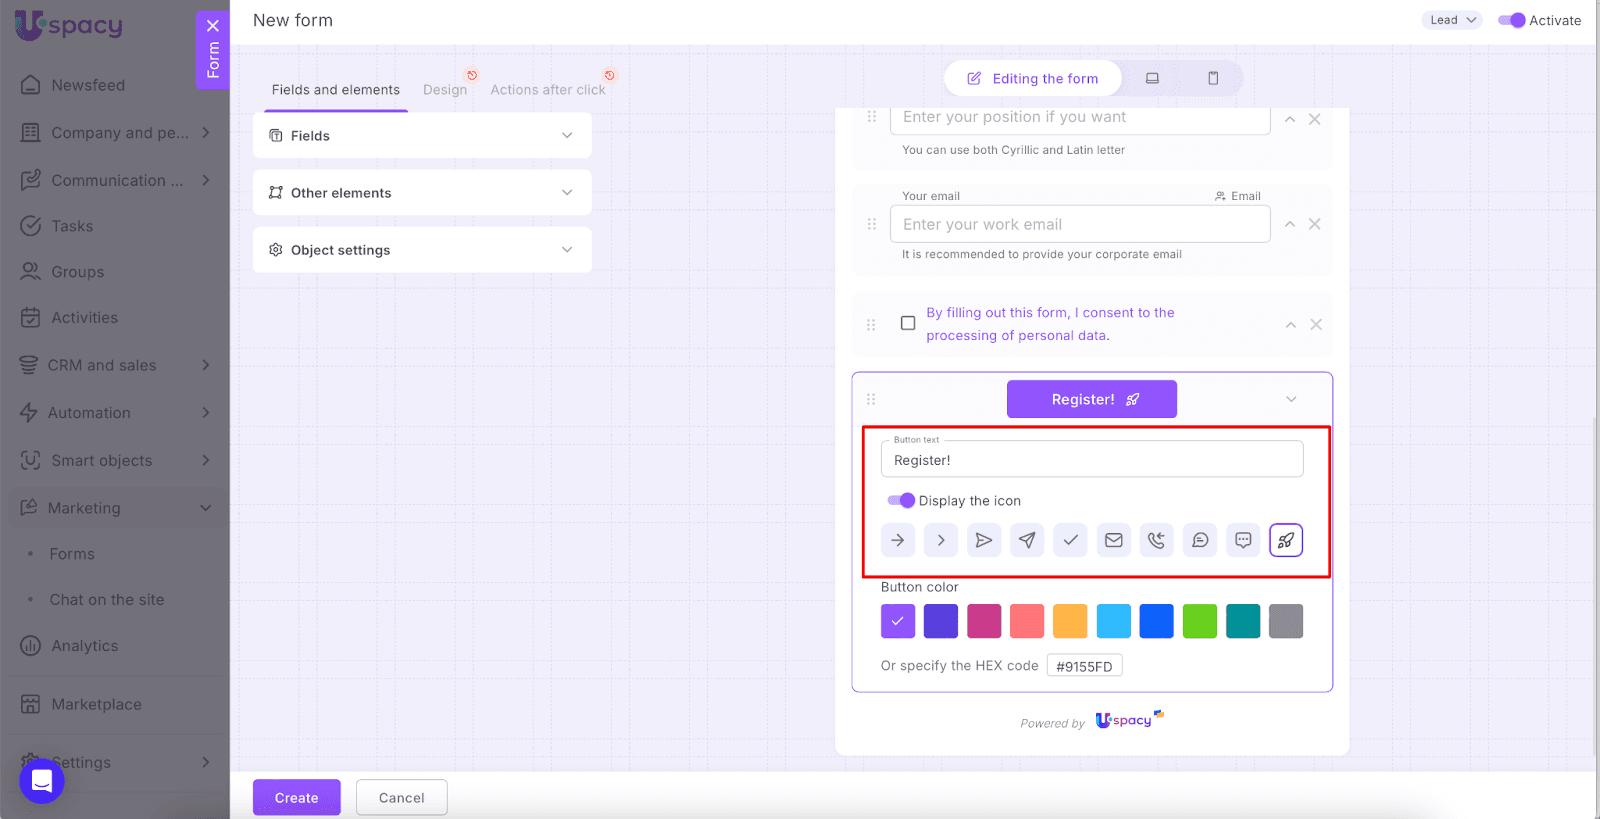Open the chat support widget
Viewport: 1600px width, 819px height.
(x=42, y=780)
